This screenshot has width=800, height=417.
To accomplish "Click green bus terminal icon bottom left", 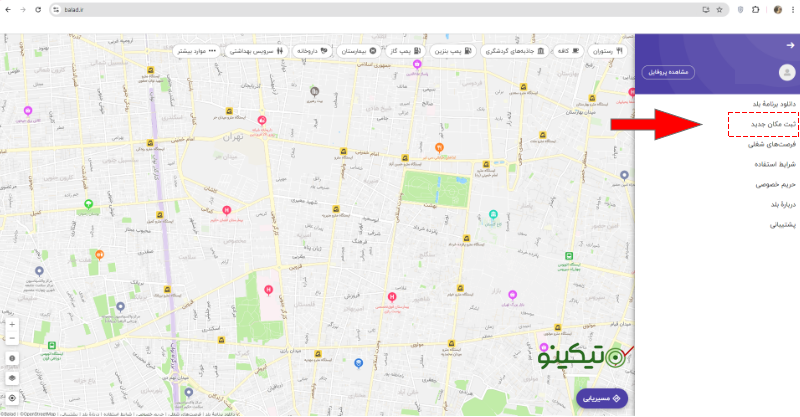I will pos(52,346).
